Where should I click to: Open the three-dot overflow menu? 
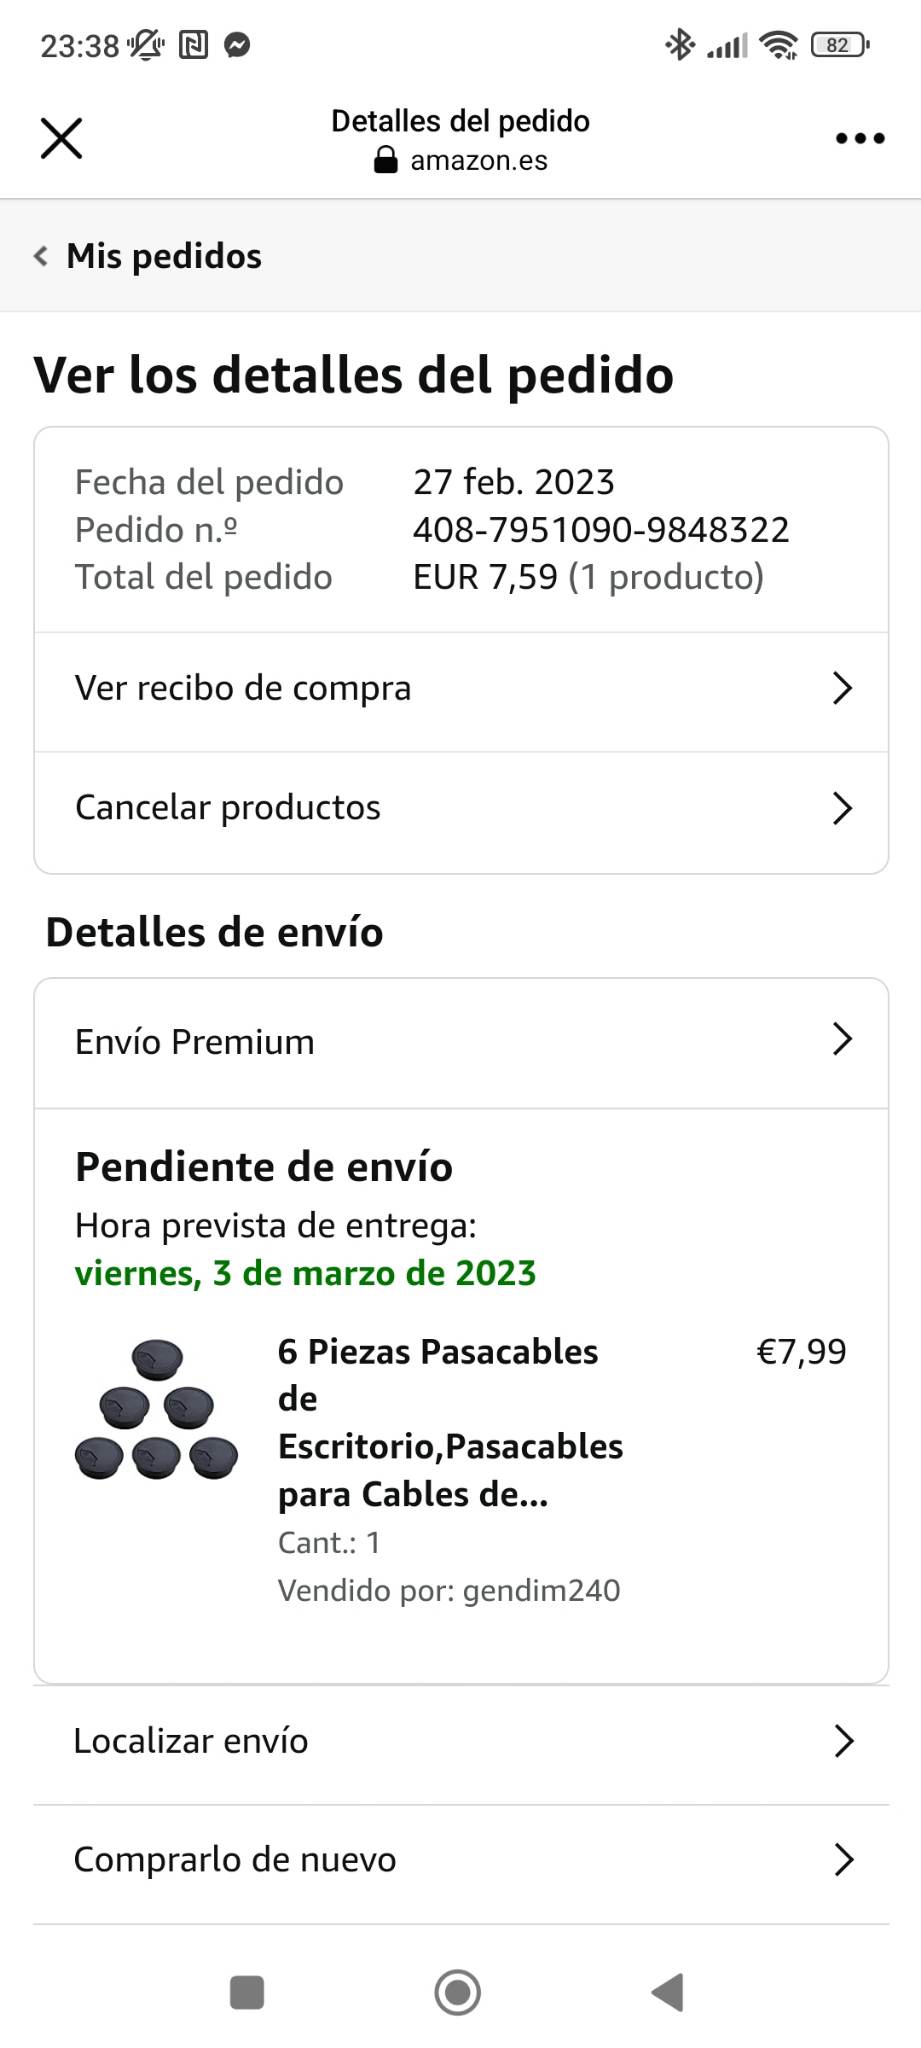click(x=860, y=138)
